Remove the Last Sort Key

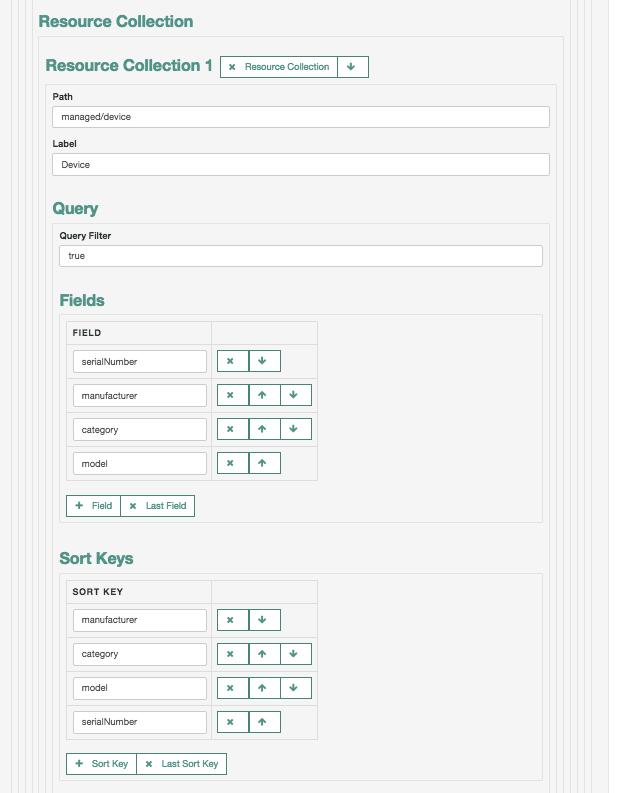click(181, 764)
